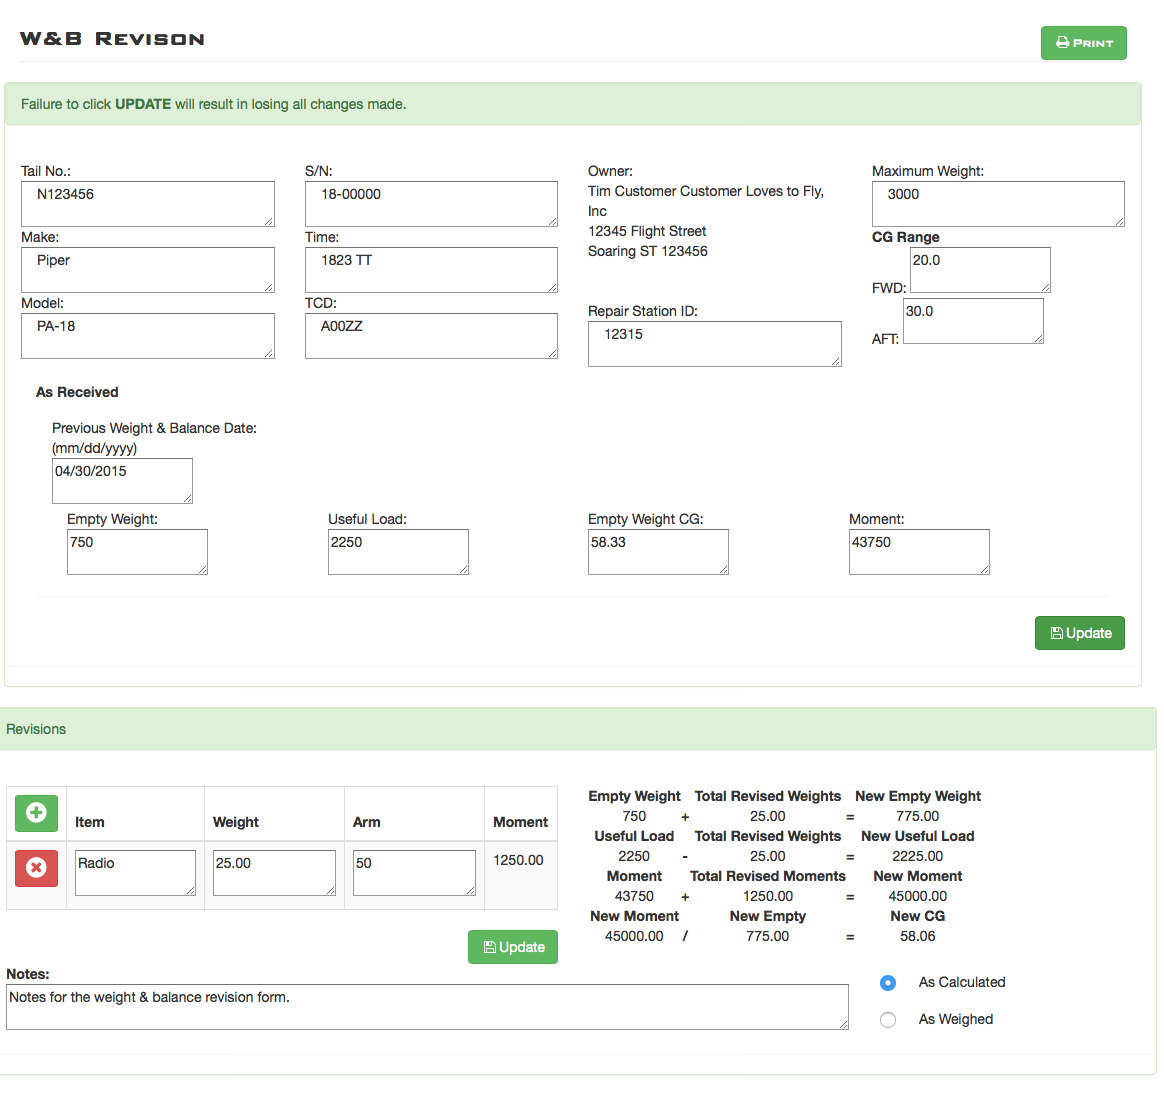
Task: Click the CG Range FWD field
Action: click(x=981, y=270)
